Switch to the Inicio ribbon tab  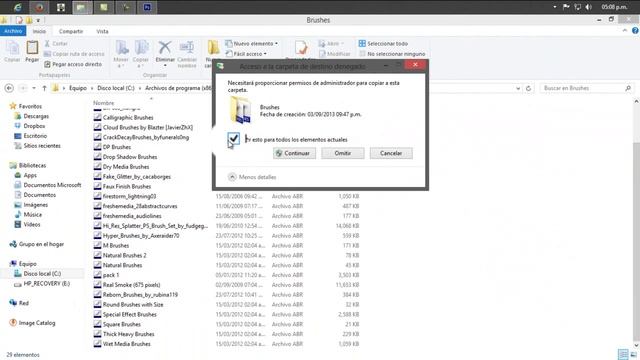39,31
